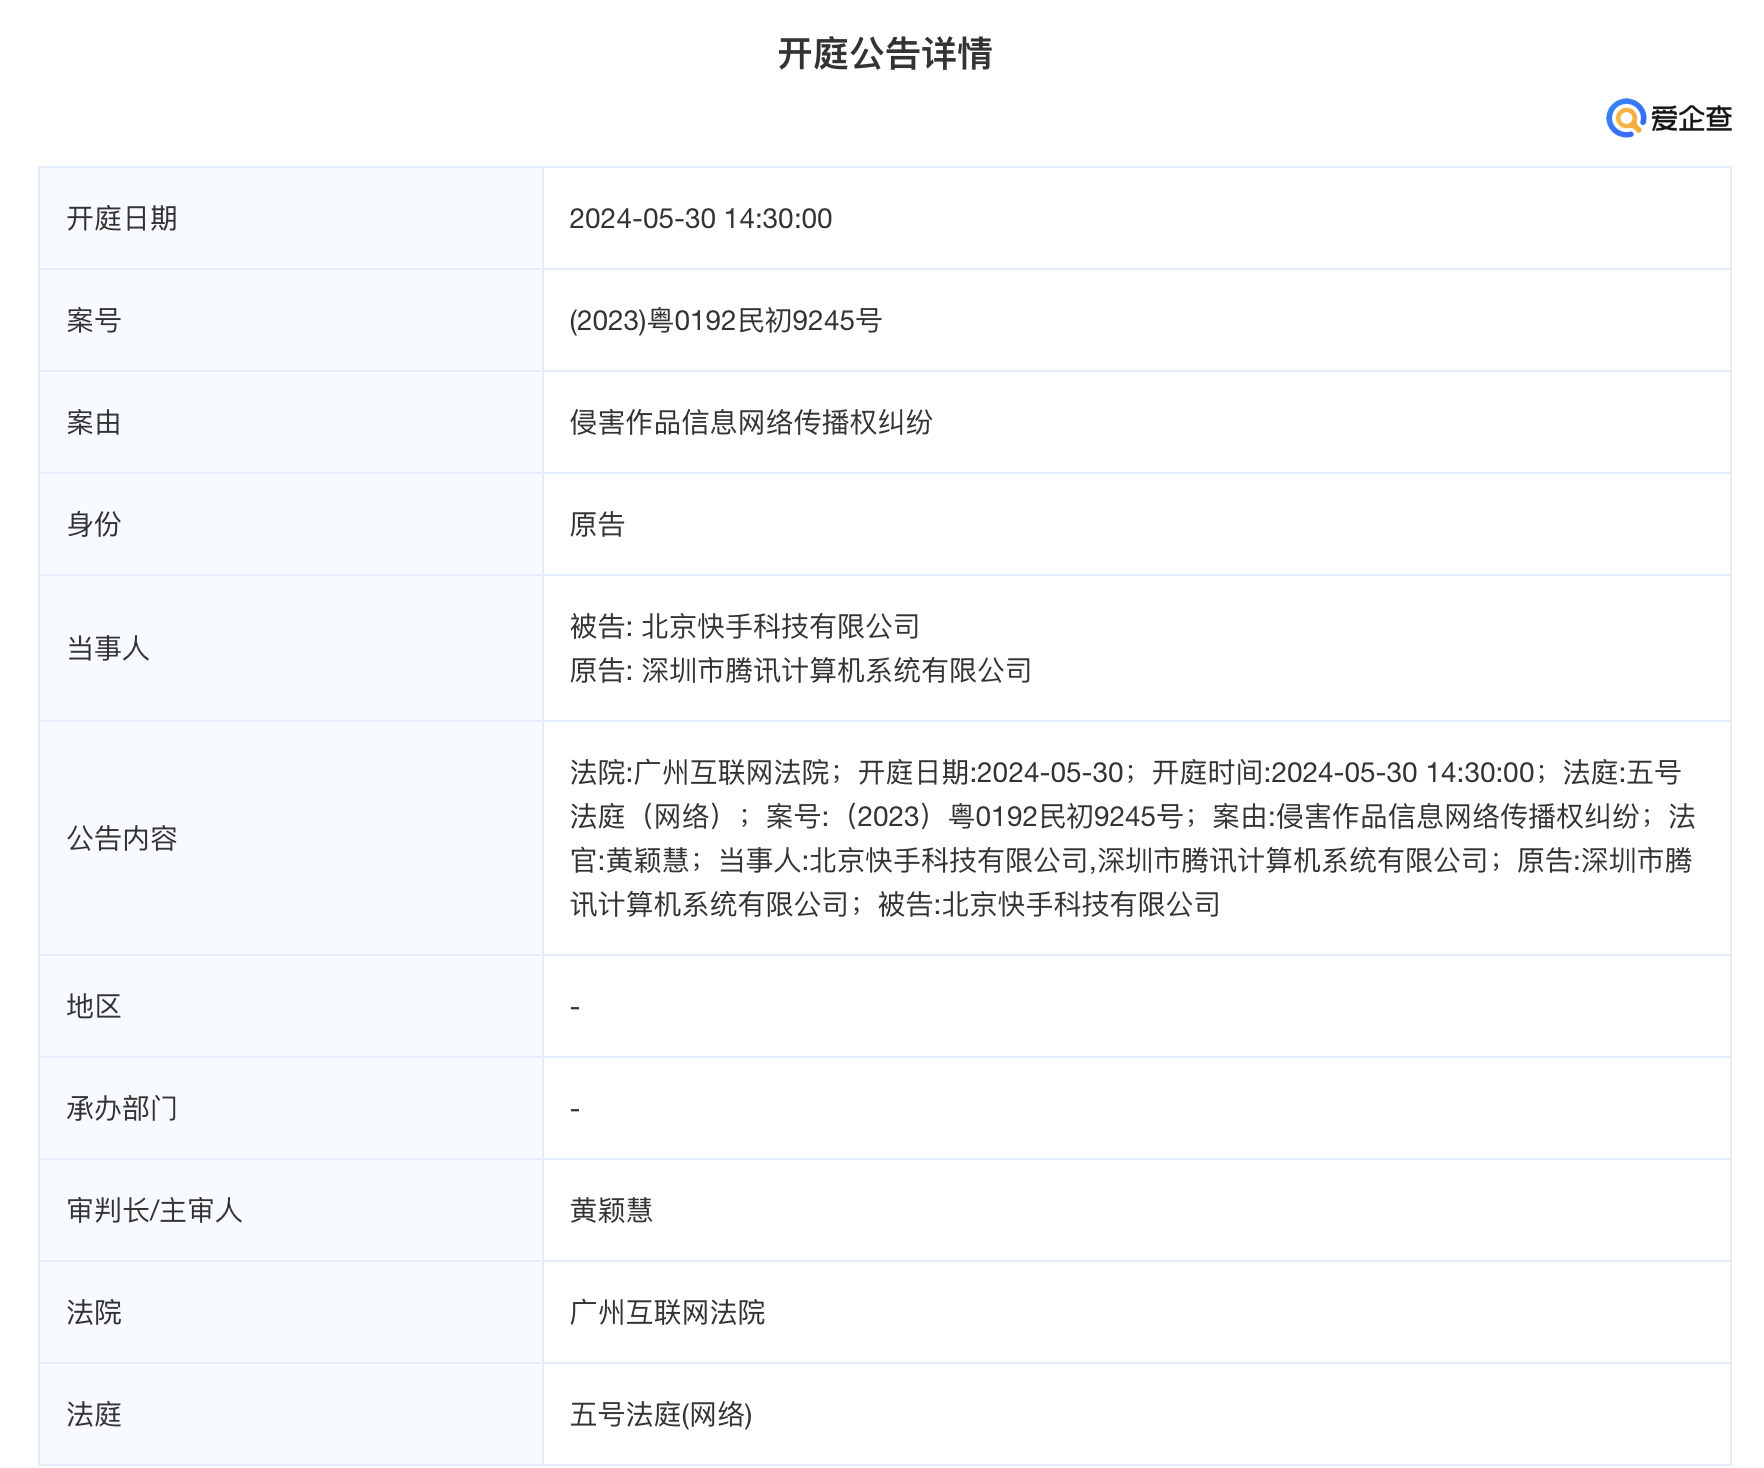Select the date value 2024-05-30 14:30:00
The image size is (1764, 1468).
[x=700, y=219]
